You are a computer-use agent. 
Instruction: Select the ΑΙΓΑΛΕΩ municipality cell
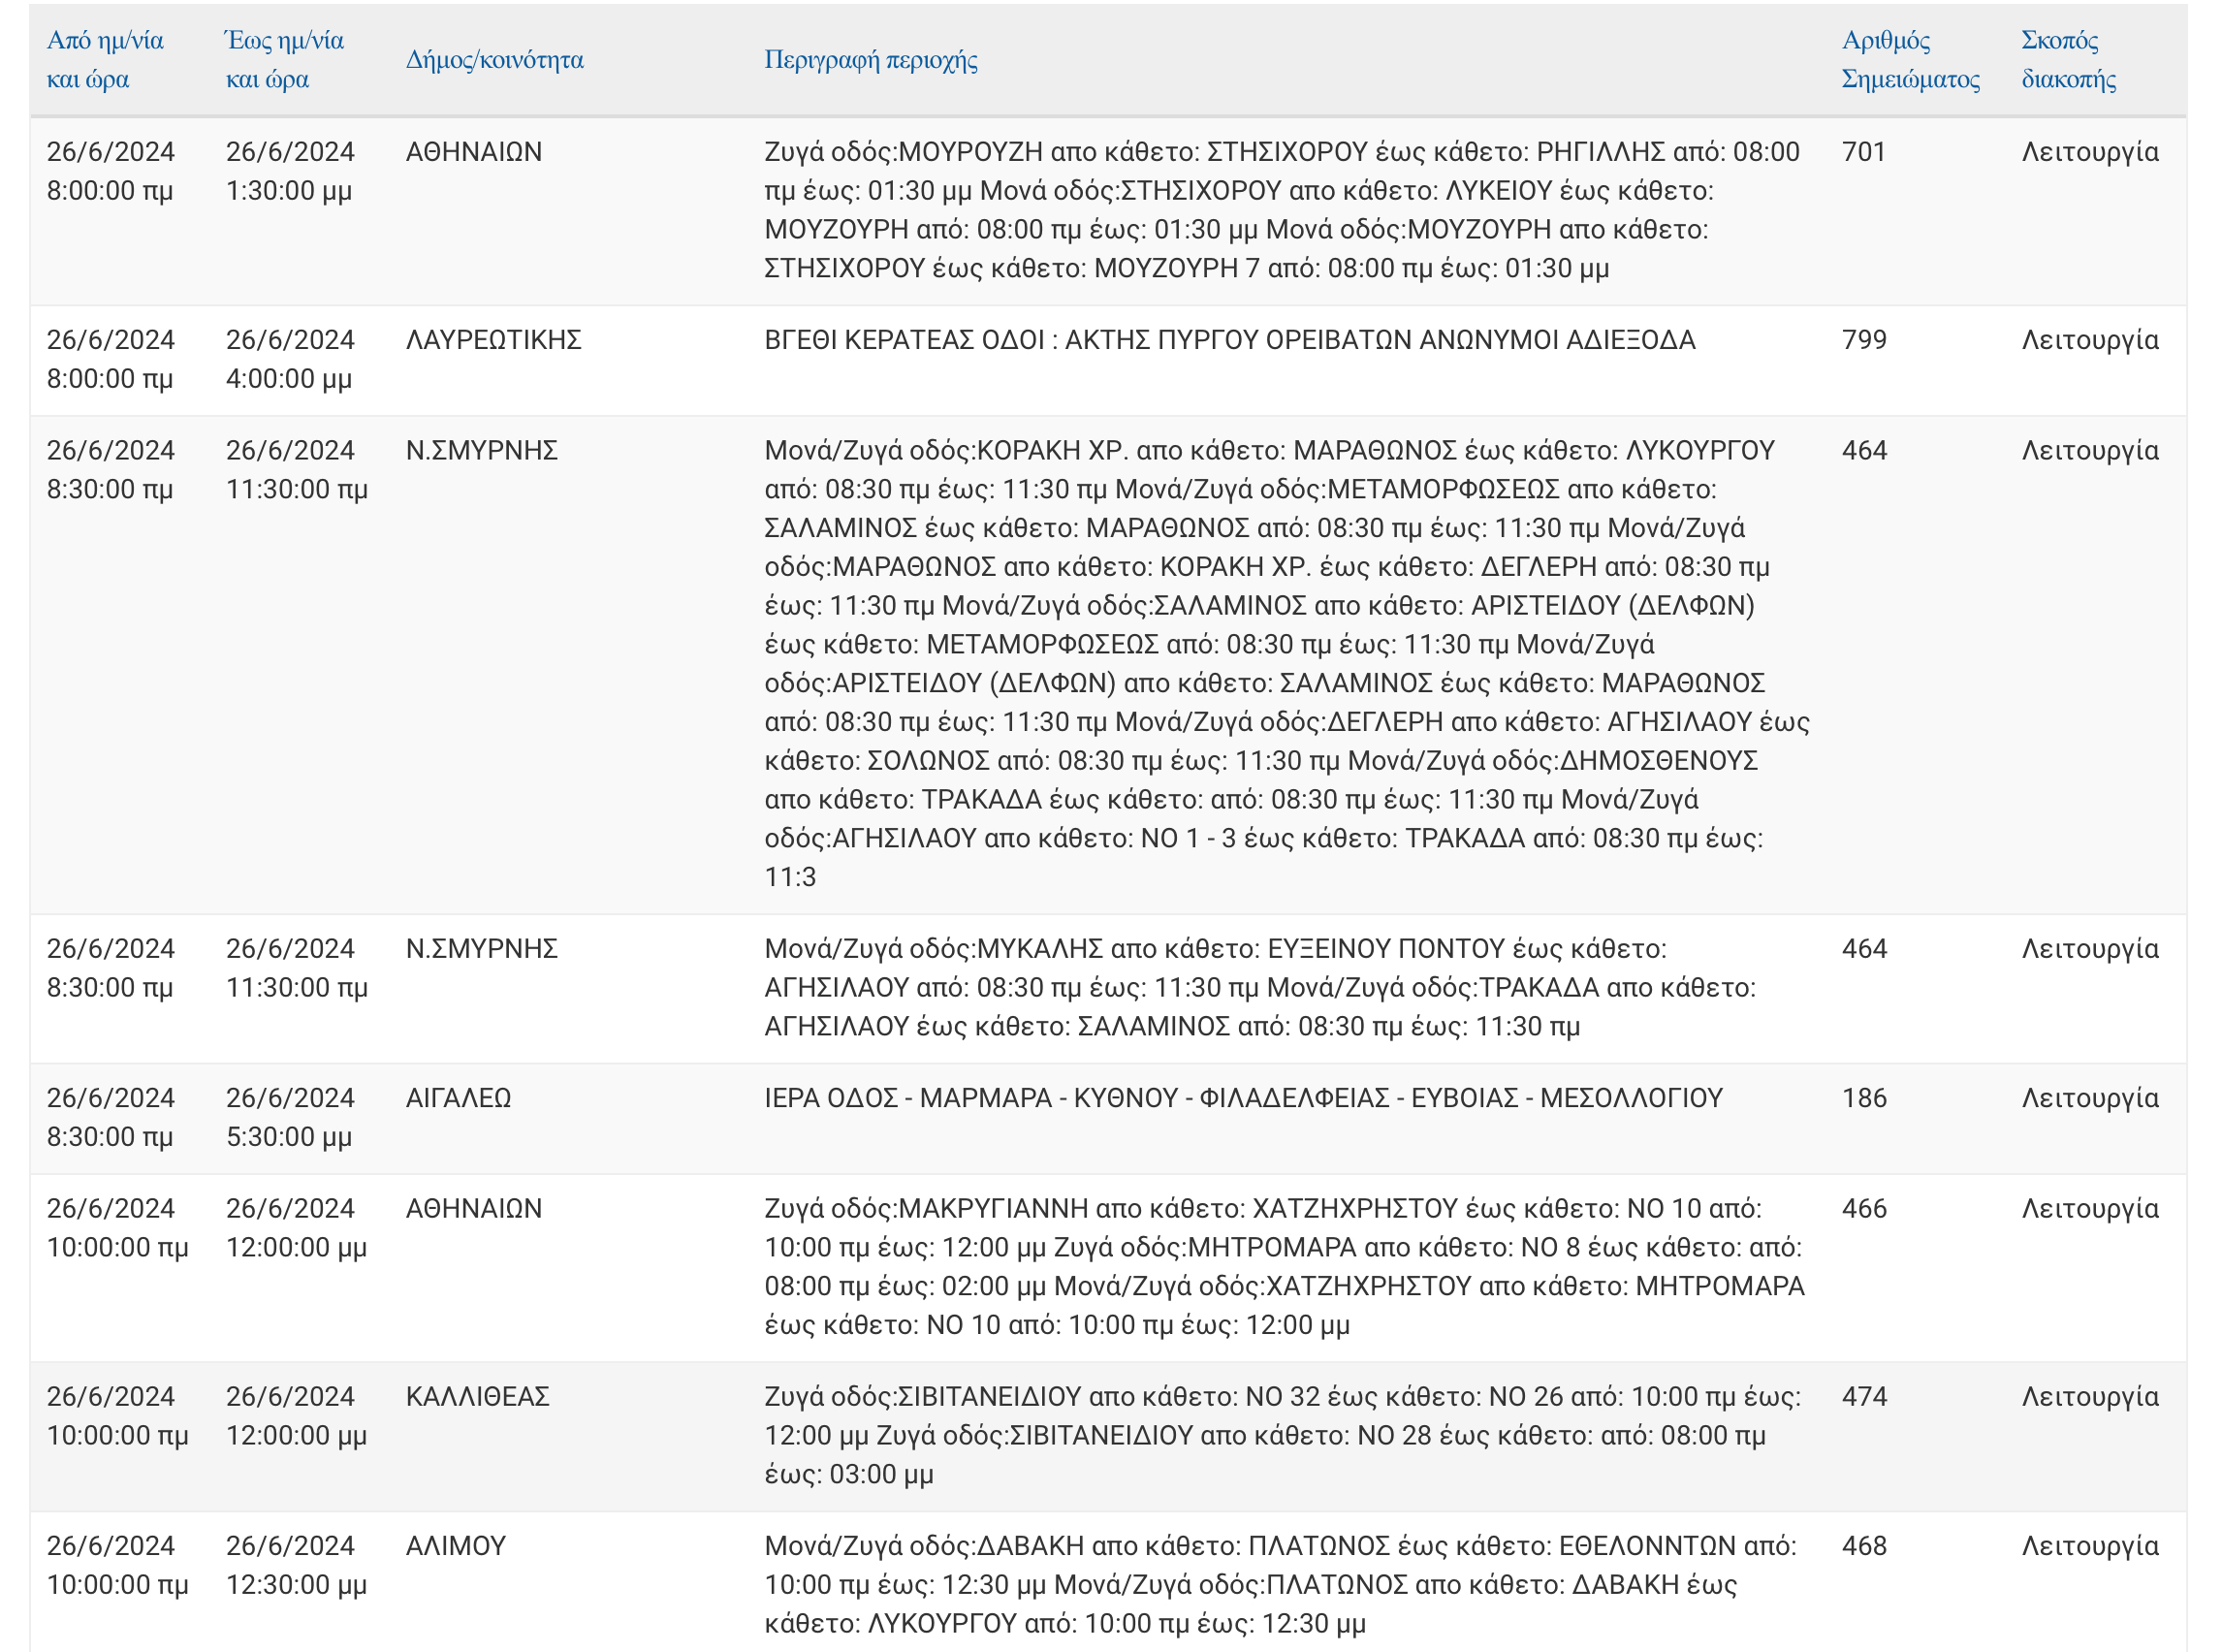point(458,1098)
